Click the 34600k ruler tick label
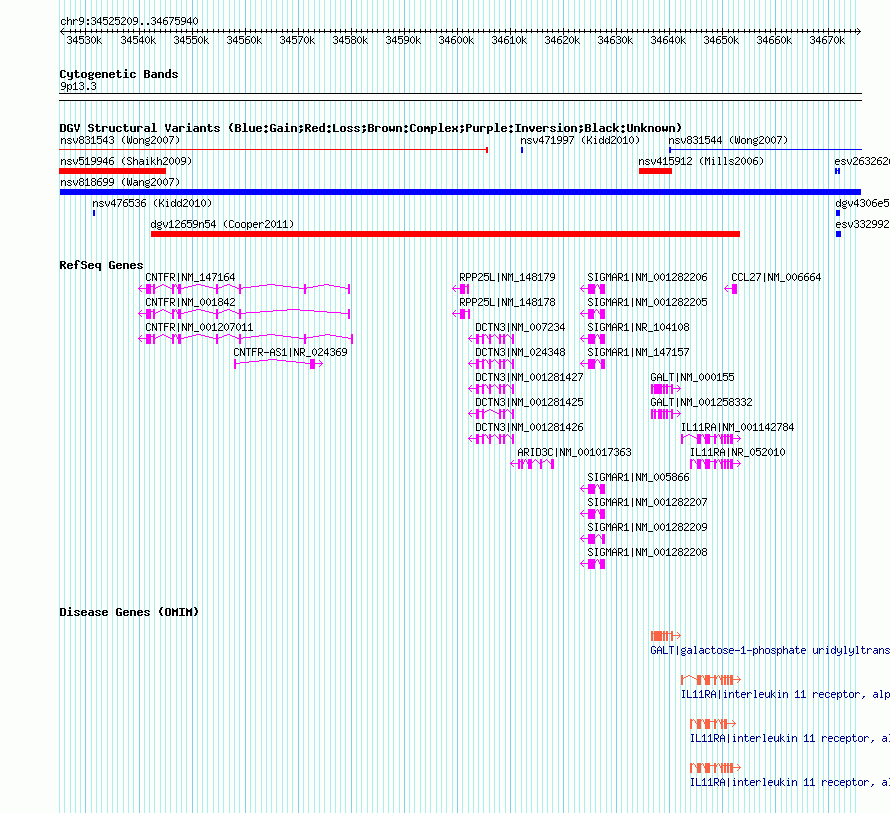This screenshot has width=890, height=813. click(456, 40)
